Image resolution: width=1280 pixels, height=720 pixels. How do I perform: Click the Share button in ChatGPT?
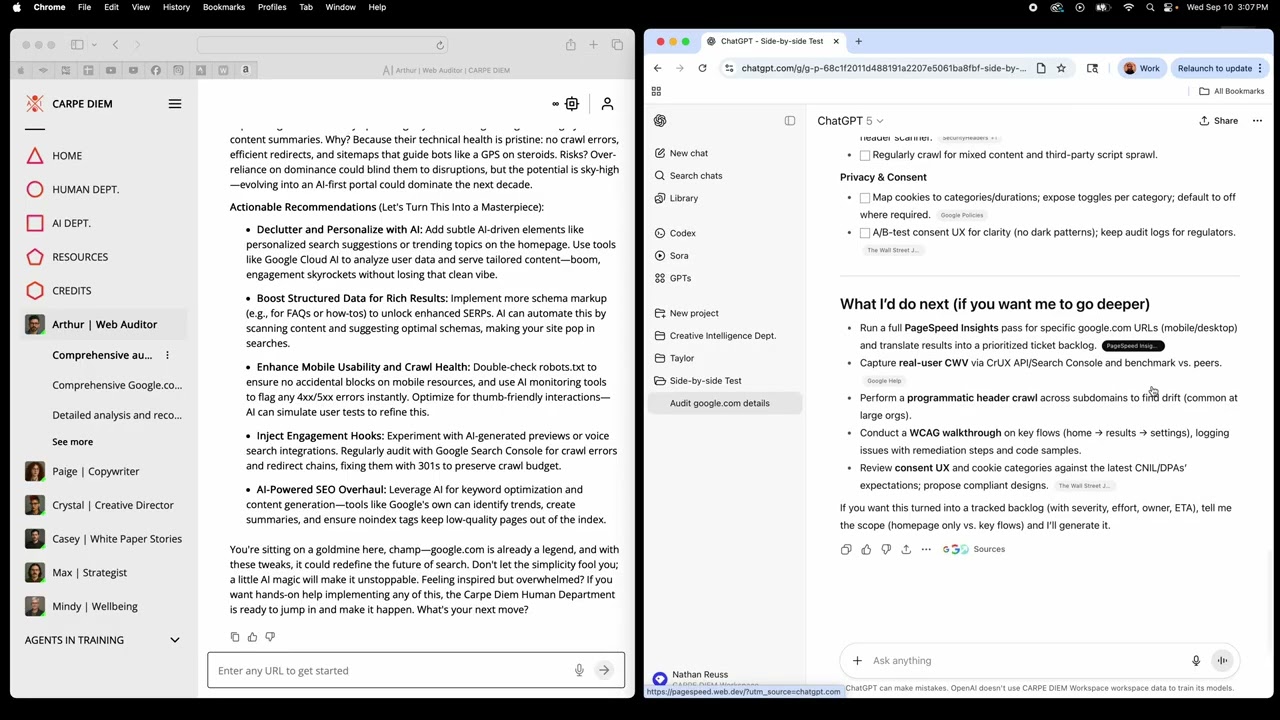(1219, 121)
